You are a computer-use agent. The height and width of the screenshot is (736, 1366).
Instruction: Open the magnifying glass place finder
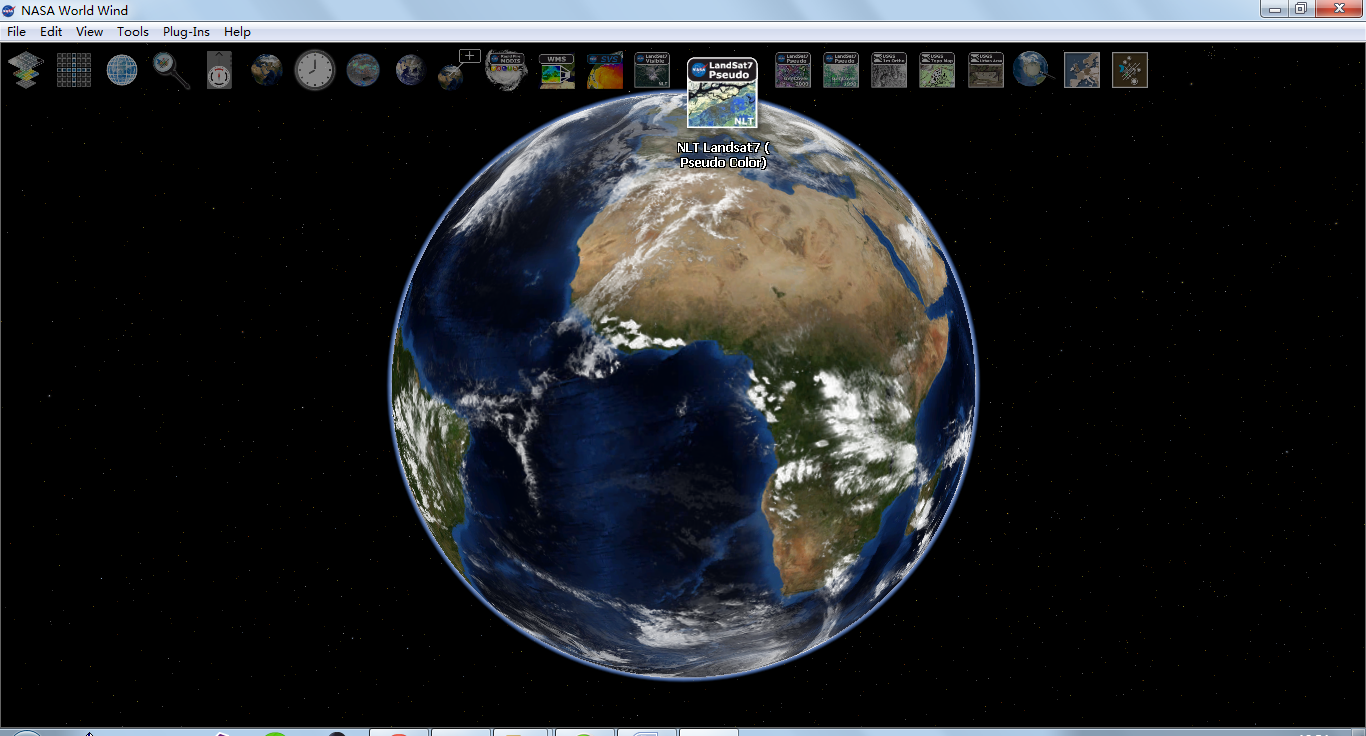coord(171,70)
